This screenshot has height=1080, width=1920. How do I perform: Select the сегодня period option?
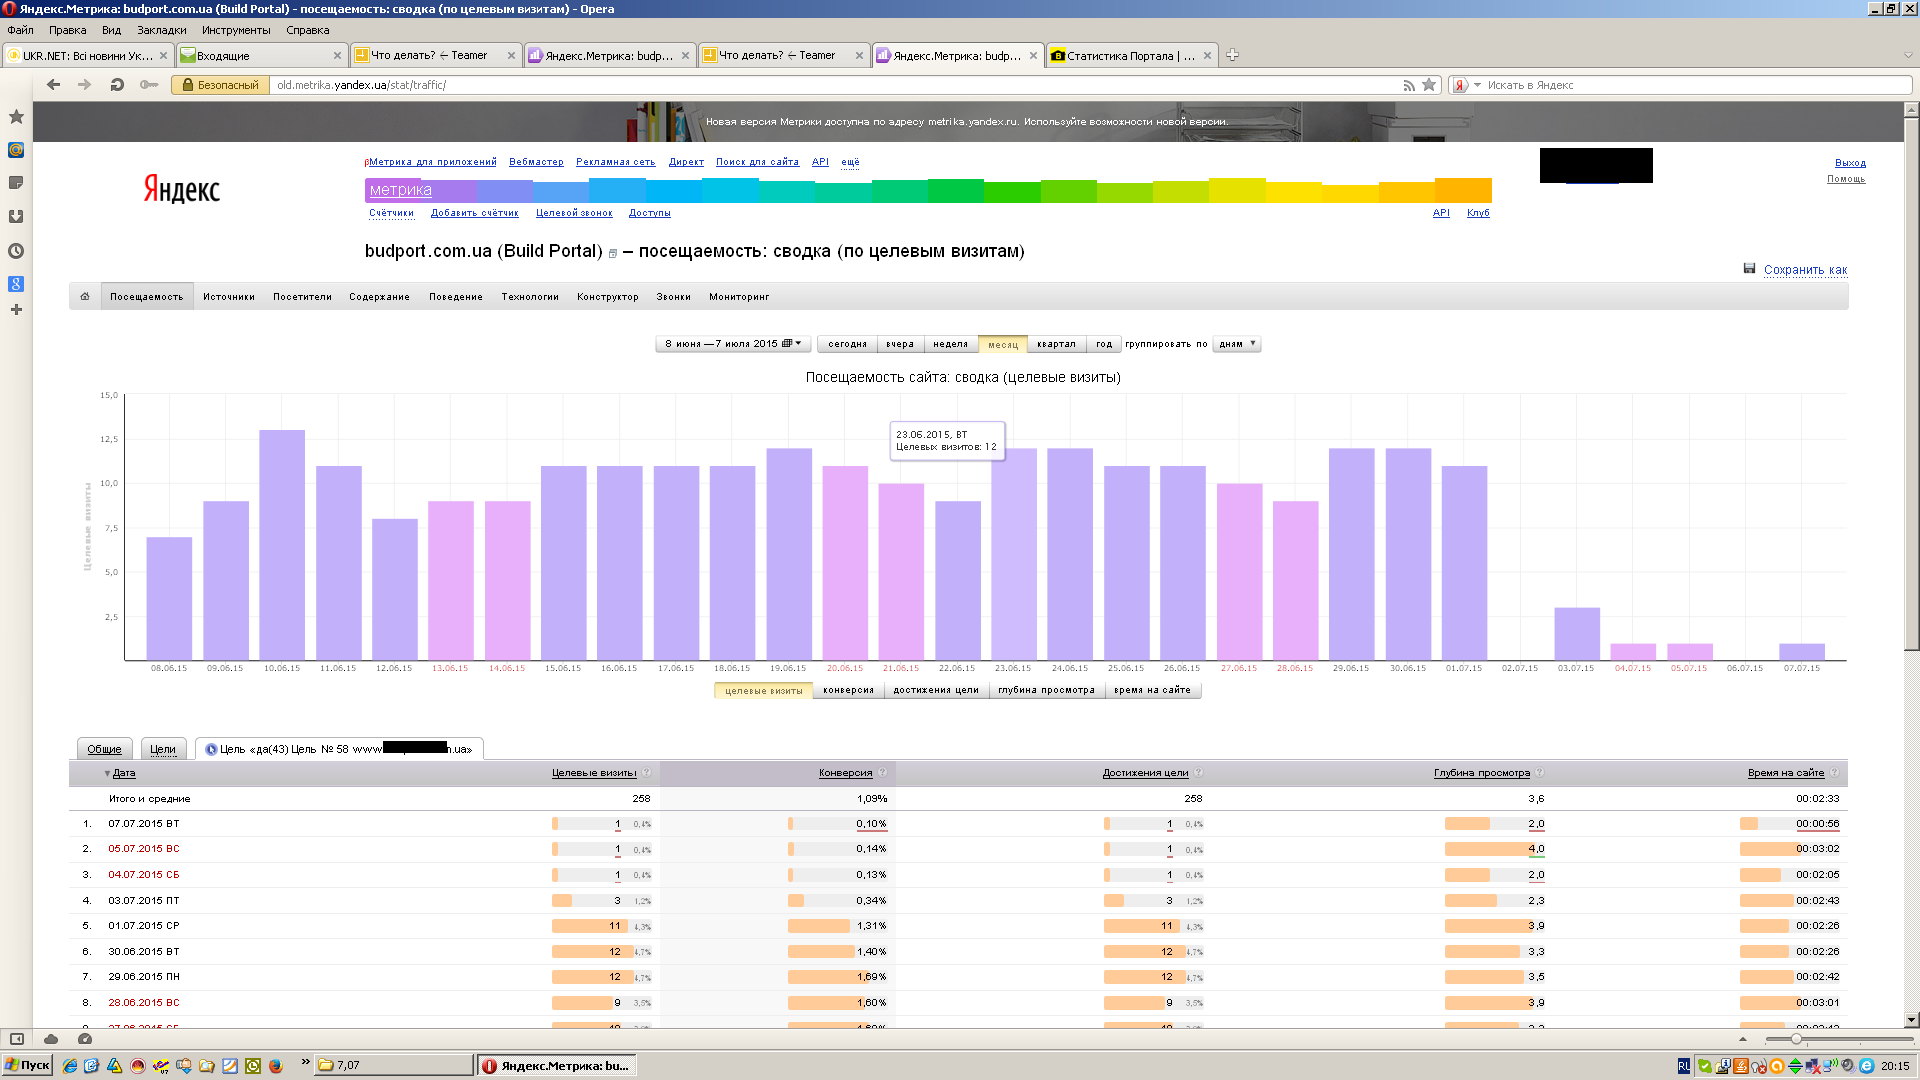pyautogui.click(x=847, y=344)
